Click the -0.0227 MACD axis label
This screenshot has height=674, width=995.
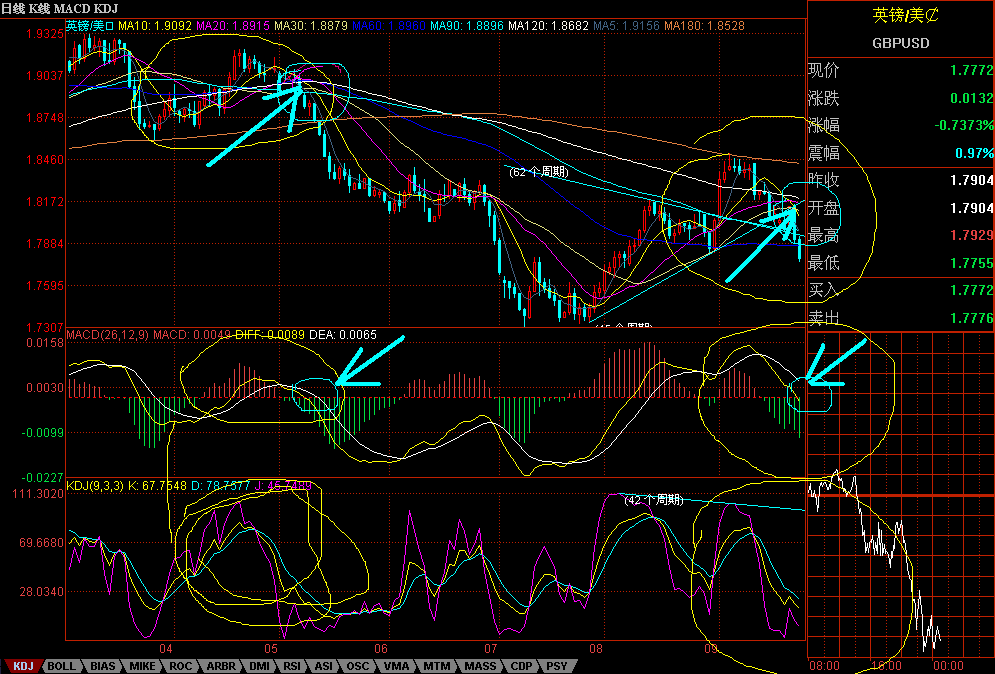(43, 477)
